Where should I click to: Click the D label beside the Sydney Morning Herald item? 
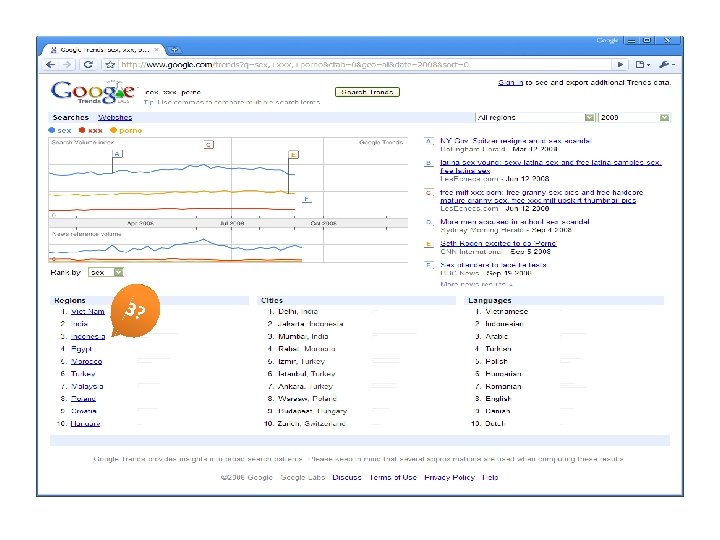tap(428, 222)
